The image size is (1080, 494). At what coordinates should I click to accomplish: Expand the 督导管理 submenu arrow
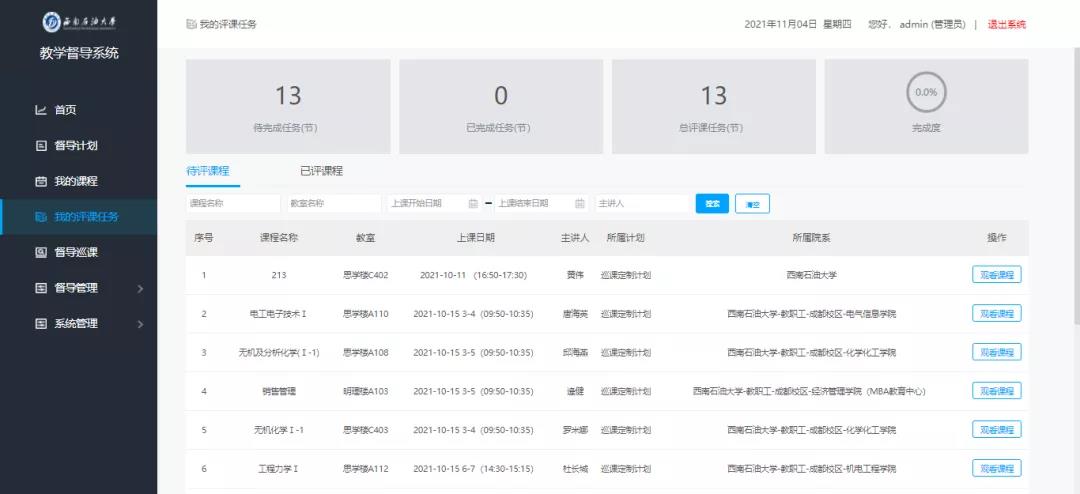point(140,289)
